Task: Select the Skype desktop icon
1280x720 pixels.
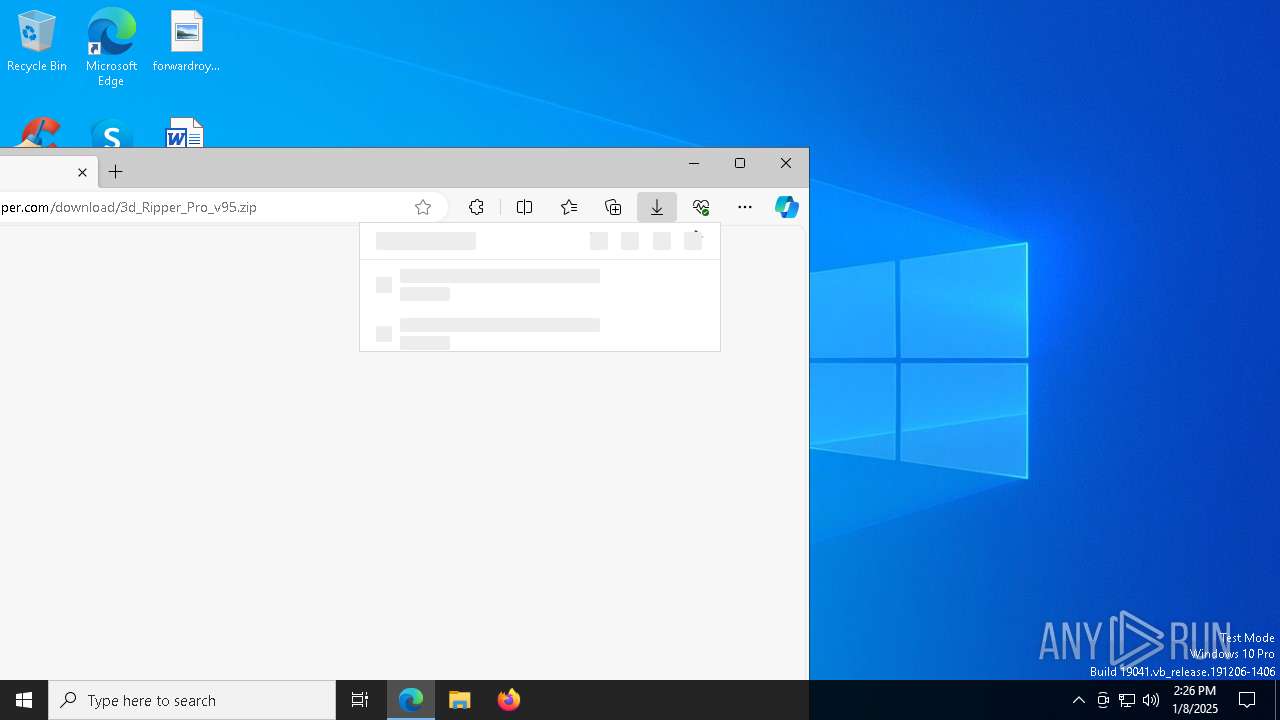Action: point(111,134)
